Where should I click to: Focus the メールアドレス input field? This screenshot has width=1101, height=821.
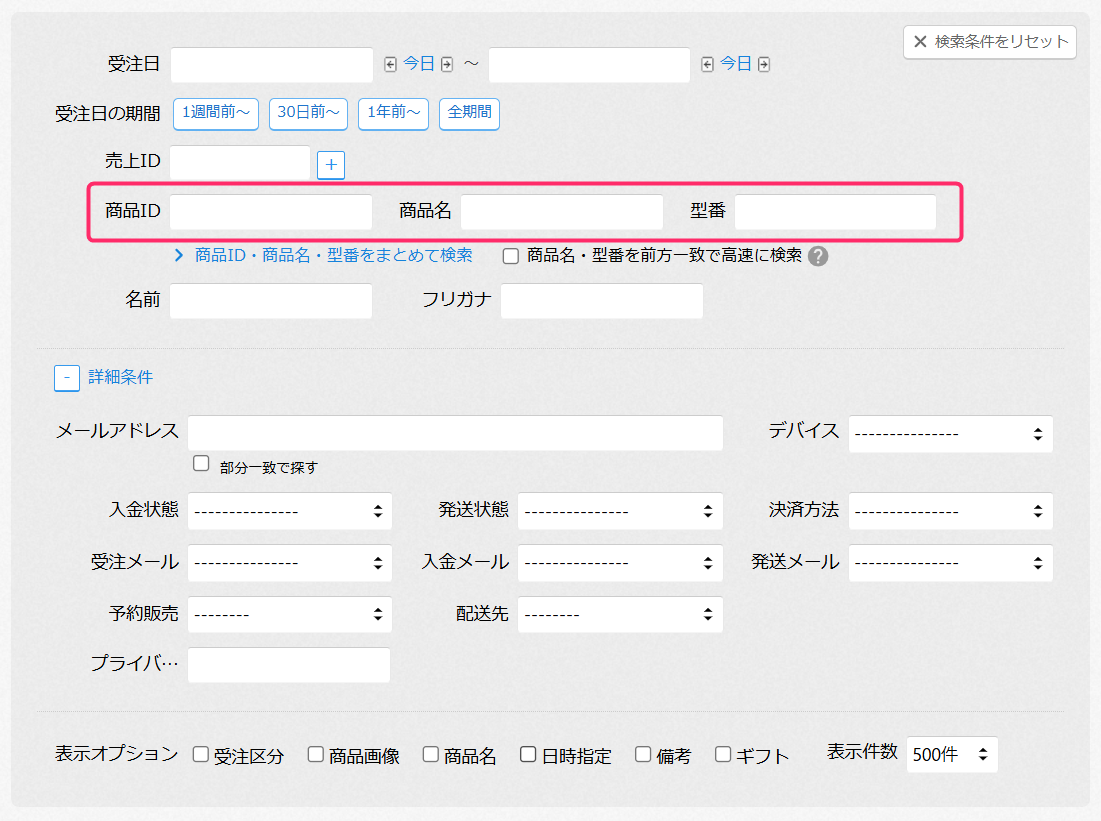click(455, 434)
